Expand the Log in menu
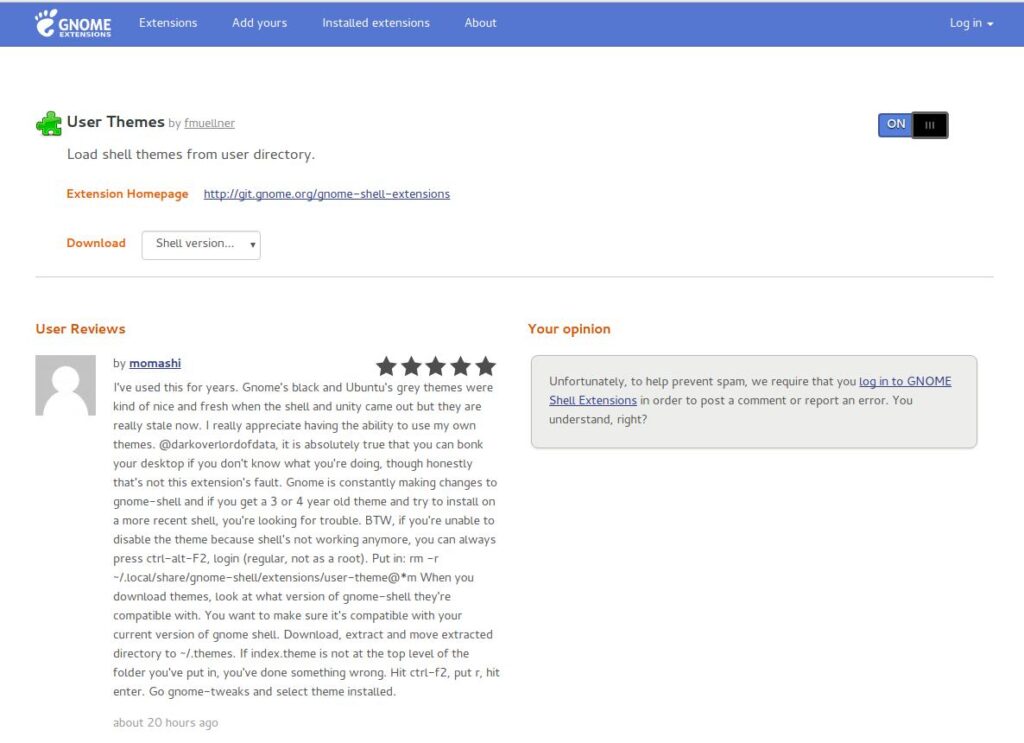Image resolution: width=1024 pixels, height=743 pixels. [971, 23]
